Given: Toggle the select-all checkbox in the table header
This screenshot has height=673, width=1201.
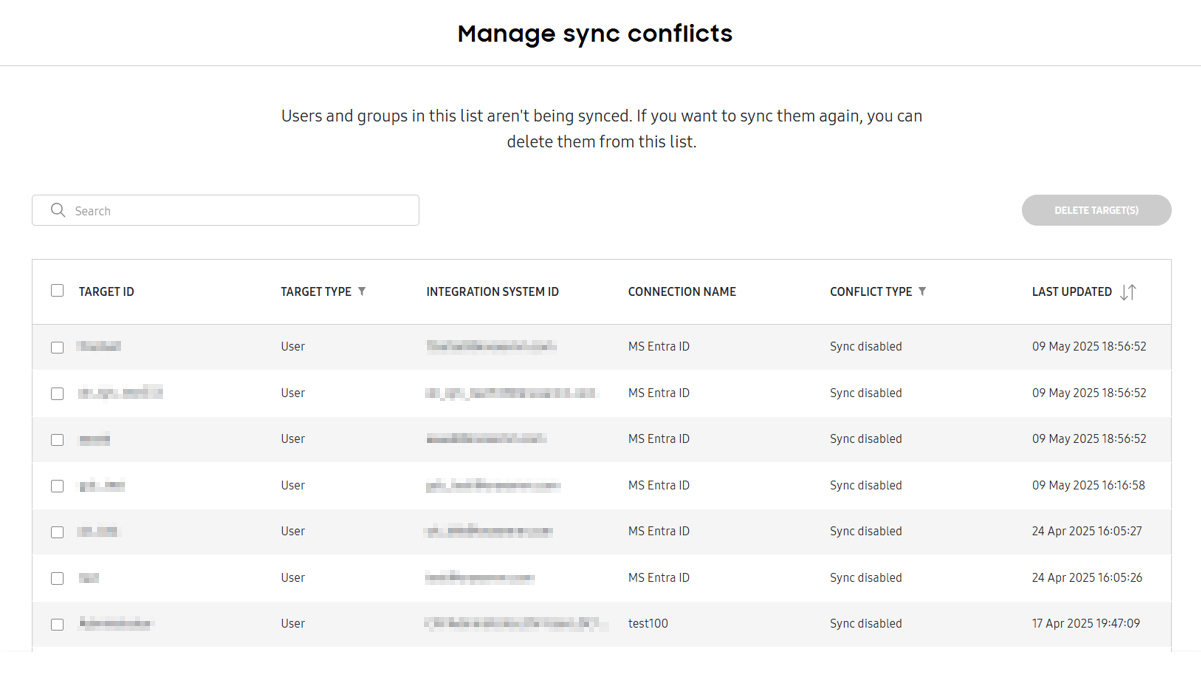Looking at the screenshot, I should [57, 289].
